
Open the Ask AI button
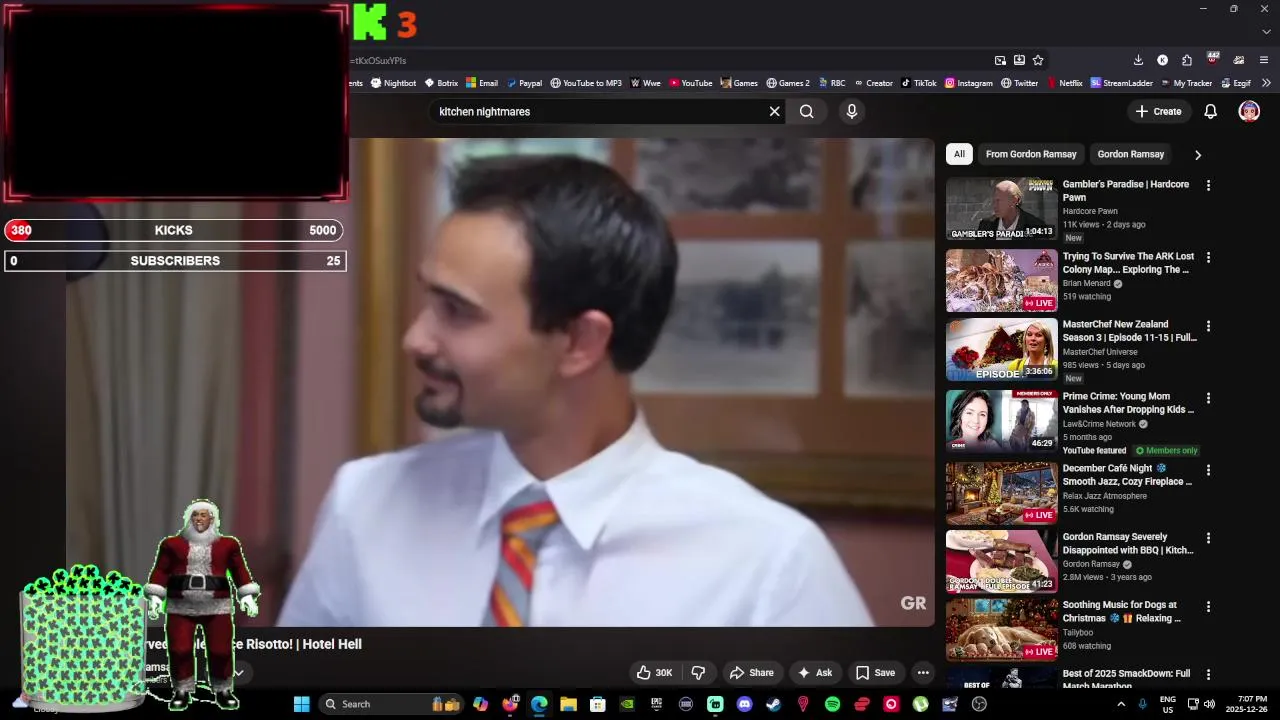[x=815, y=673]
